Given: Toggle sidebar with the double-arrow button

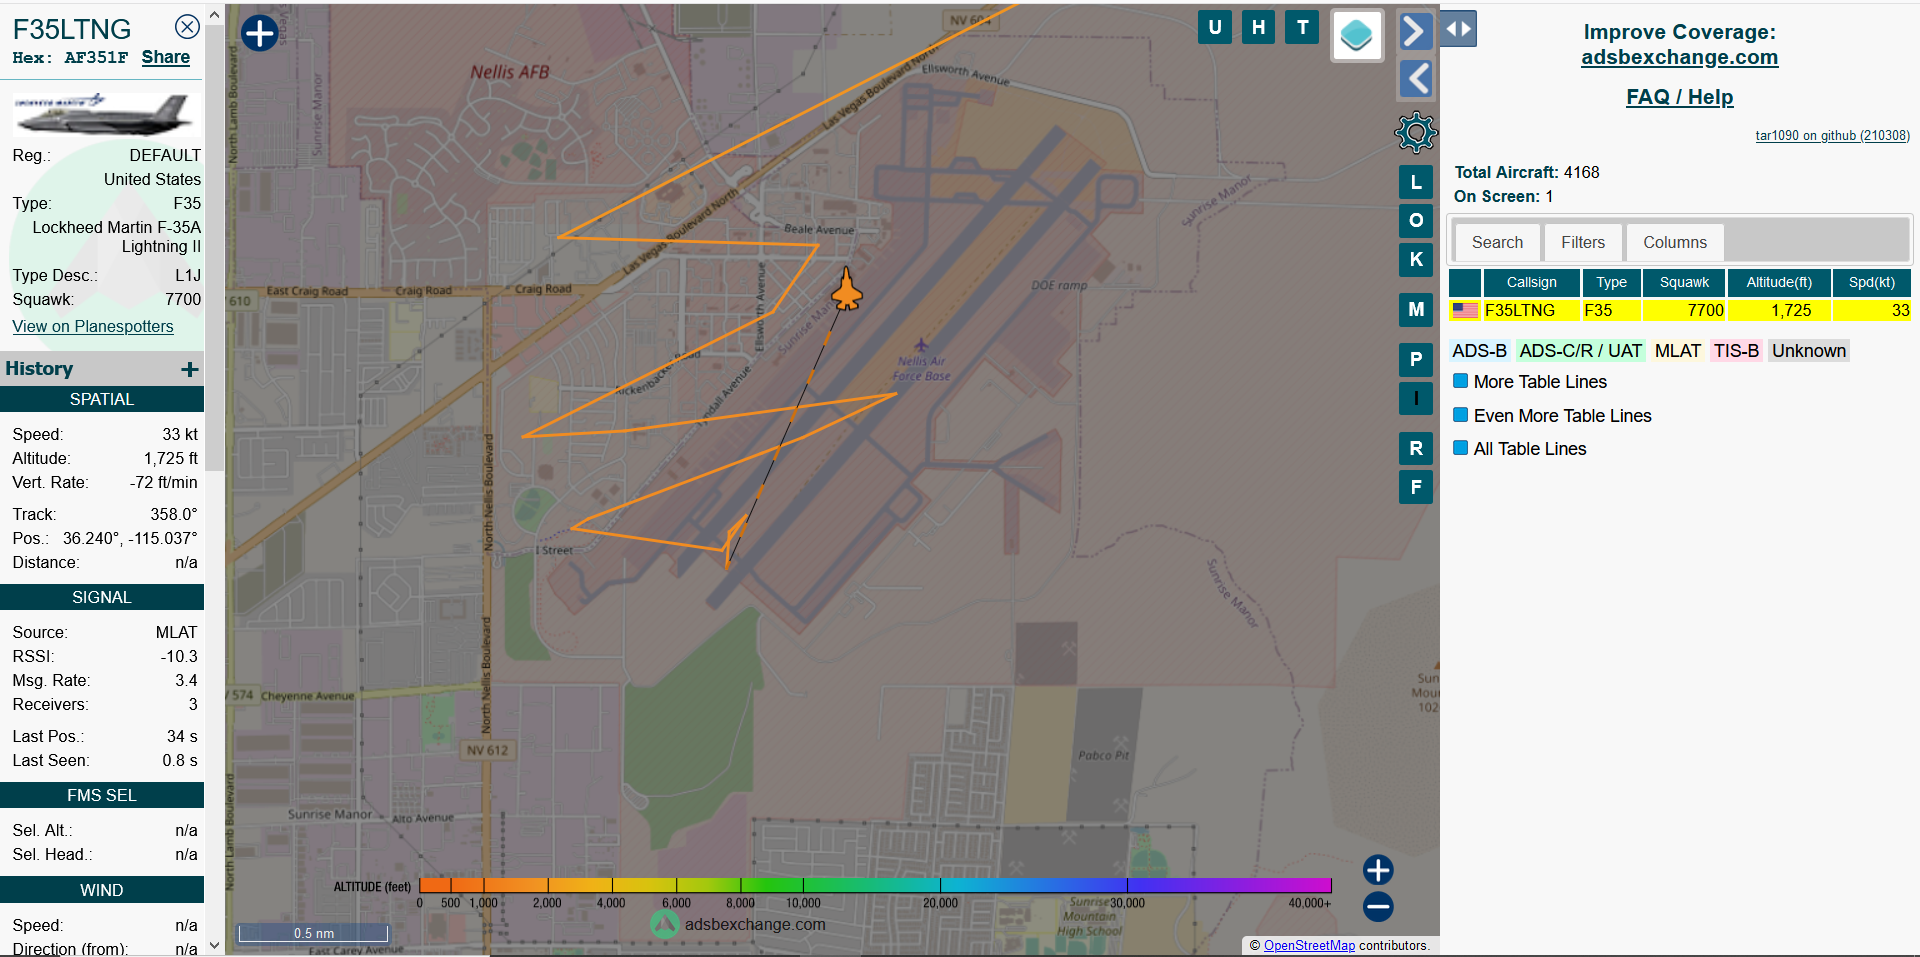Looking at the screenshot, I should click(x=1459, y=29).
